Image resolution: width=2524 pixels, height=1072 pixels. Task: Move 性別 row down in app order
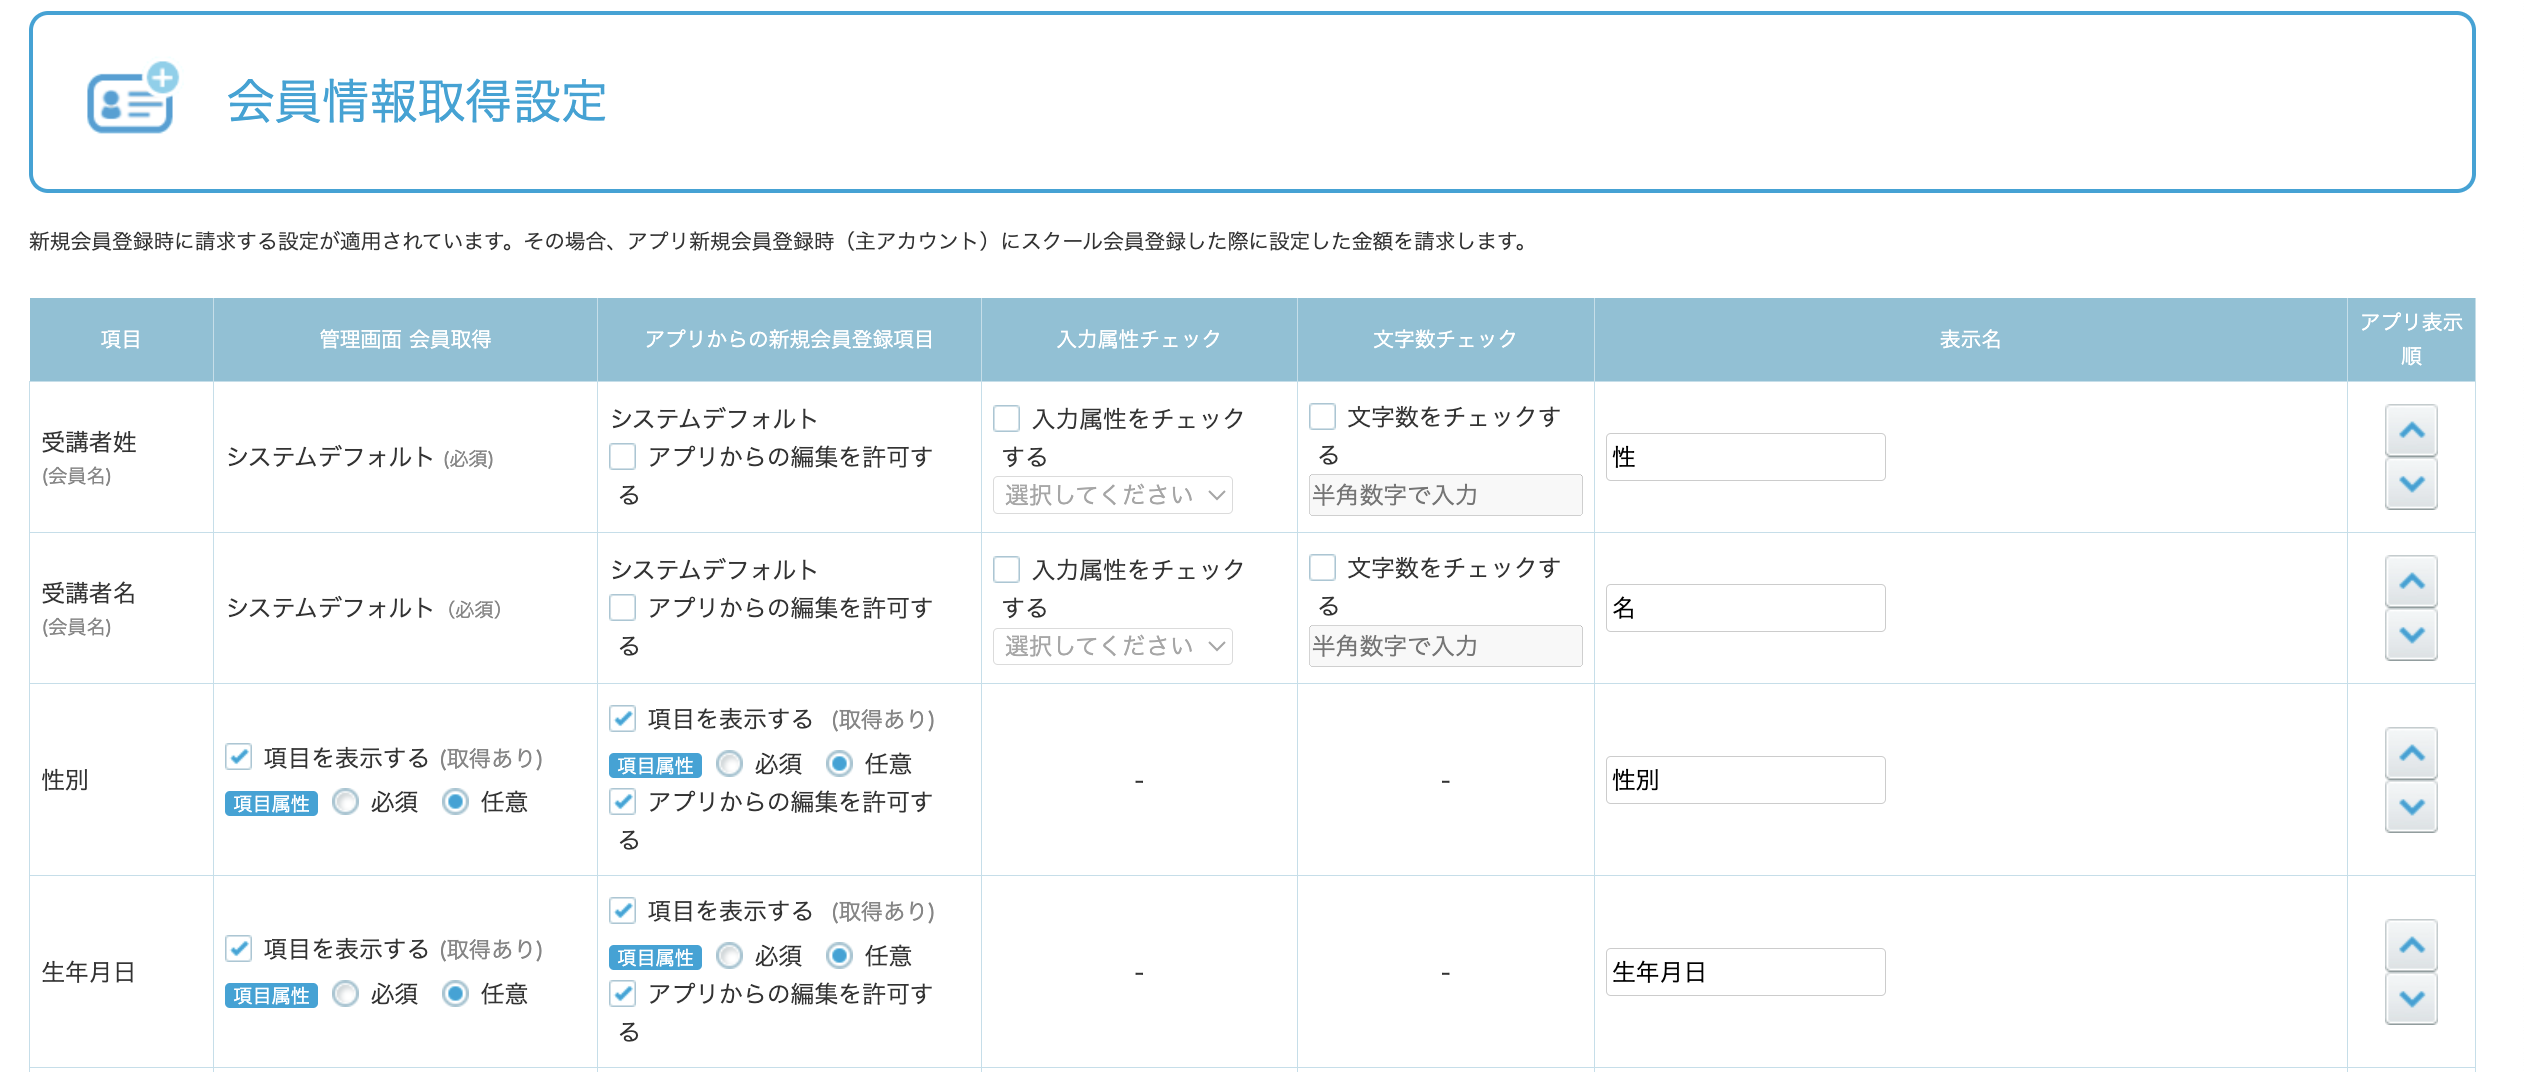pyautogui.click(x=2411, y=807)
